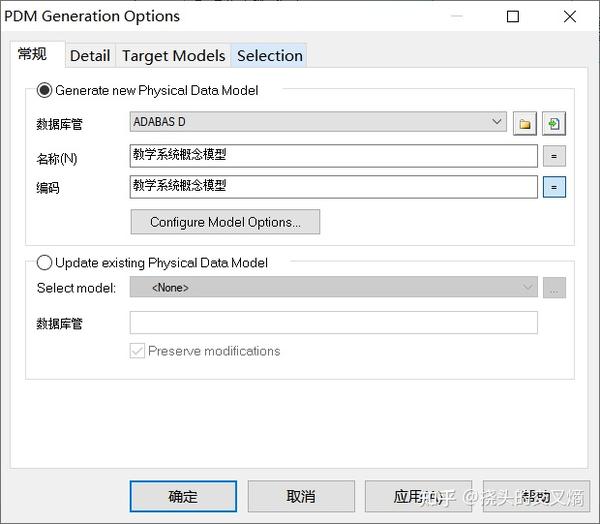Click the equals button next to 名称(N) field
The height and width of the screenshot is (524, 600).
click(554, 156)
